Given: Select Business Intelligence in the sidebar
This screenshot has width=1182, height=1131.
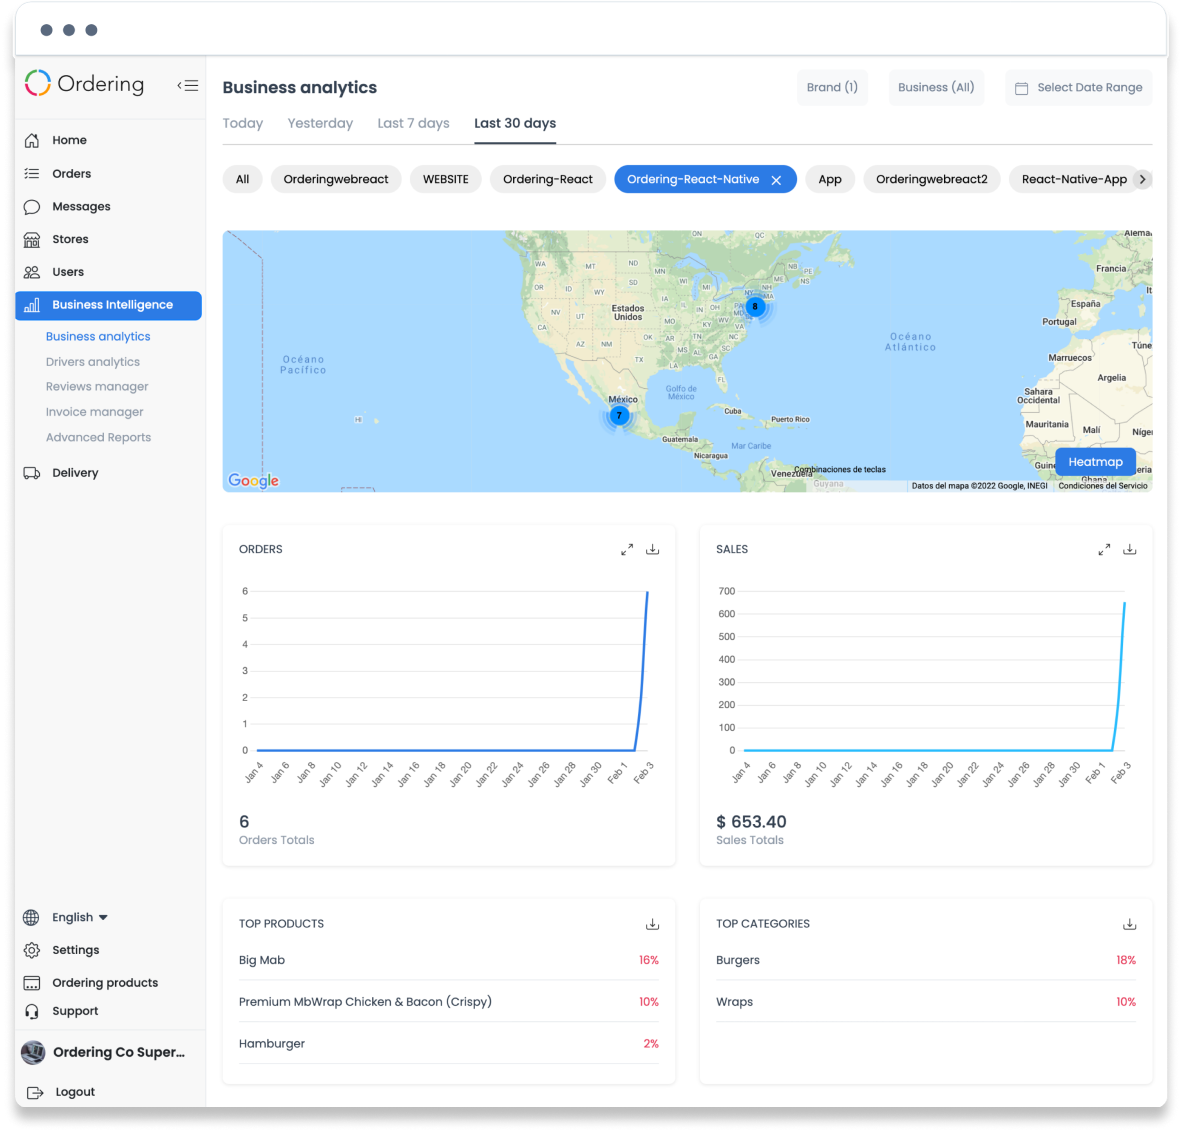Looking at the screenshot, I should click(x=109, y=305).
